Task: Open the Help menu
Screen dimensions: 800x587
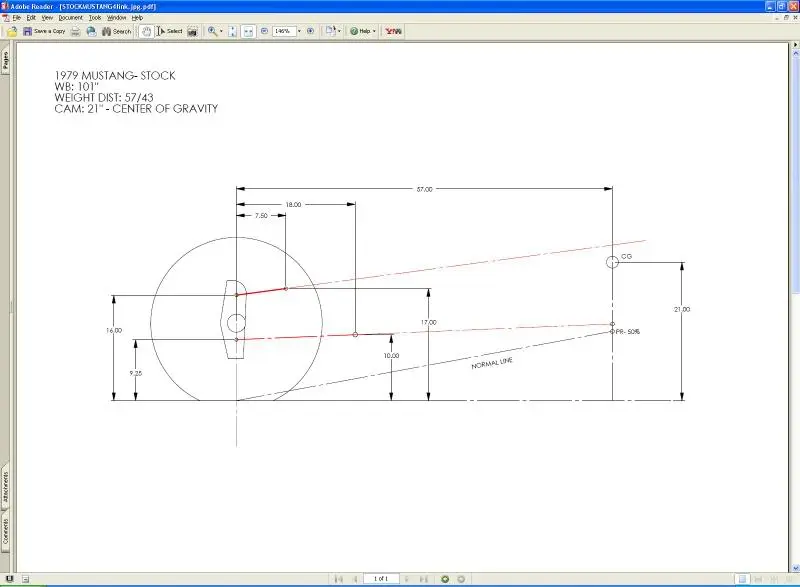Action: tap(137, 18)
